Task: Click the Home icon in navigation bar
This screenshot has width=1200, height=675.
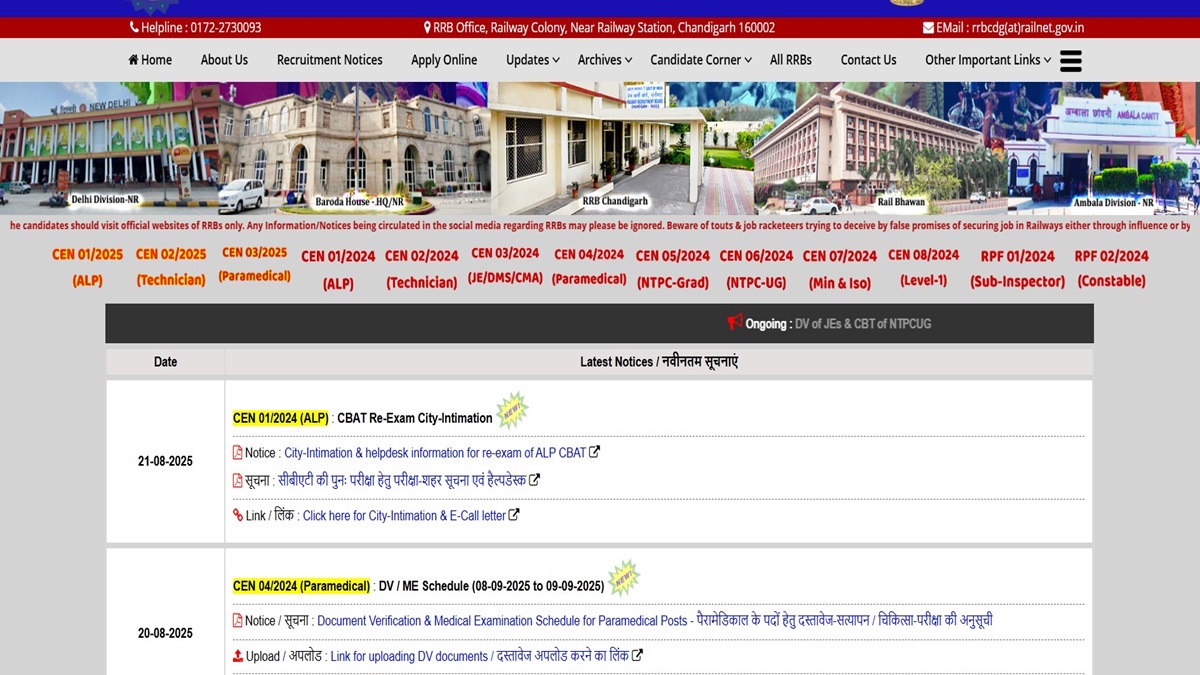Action: [133, 60]
